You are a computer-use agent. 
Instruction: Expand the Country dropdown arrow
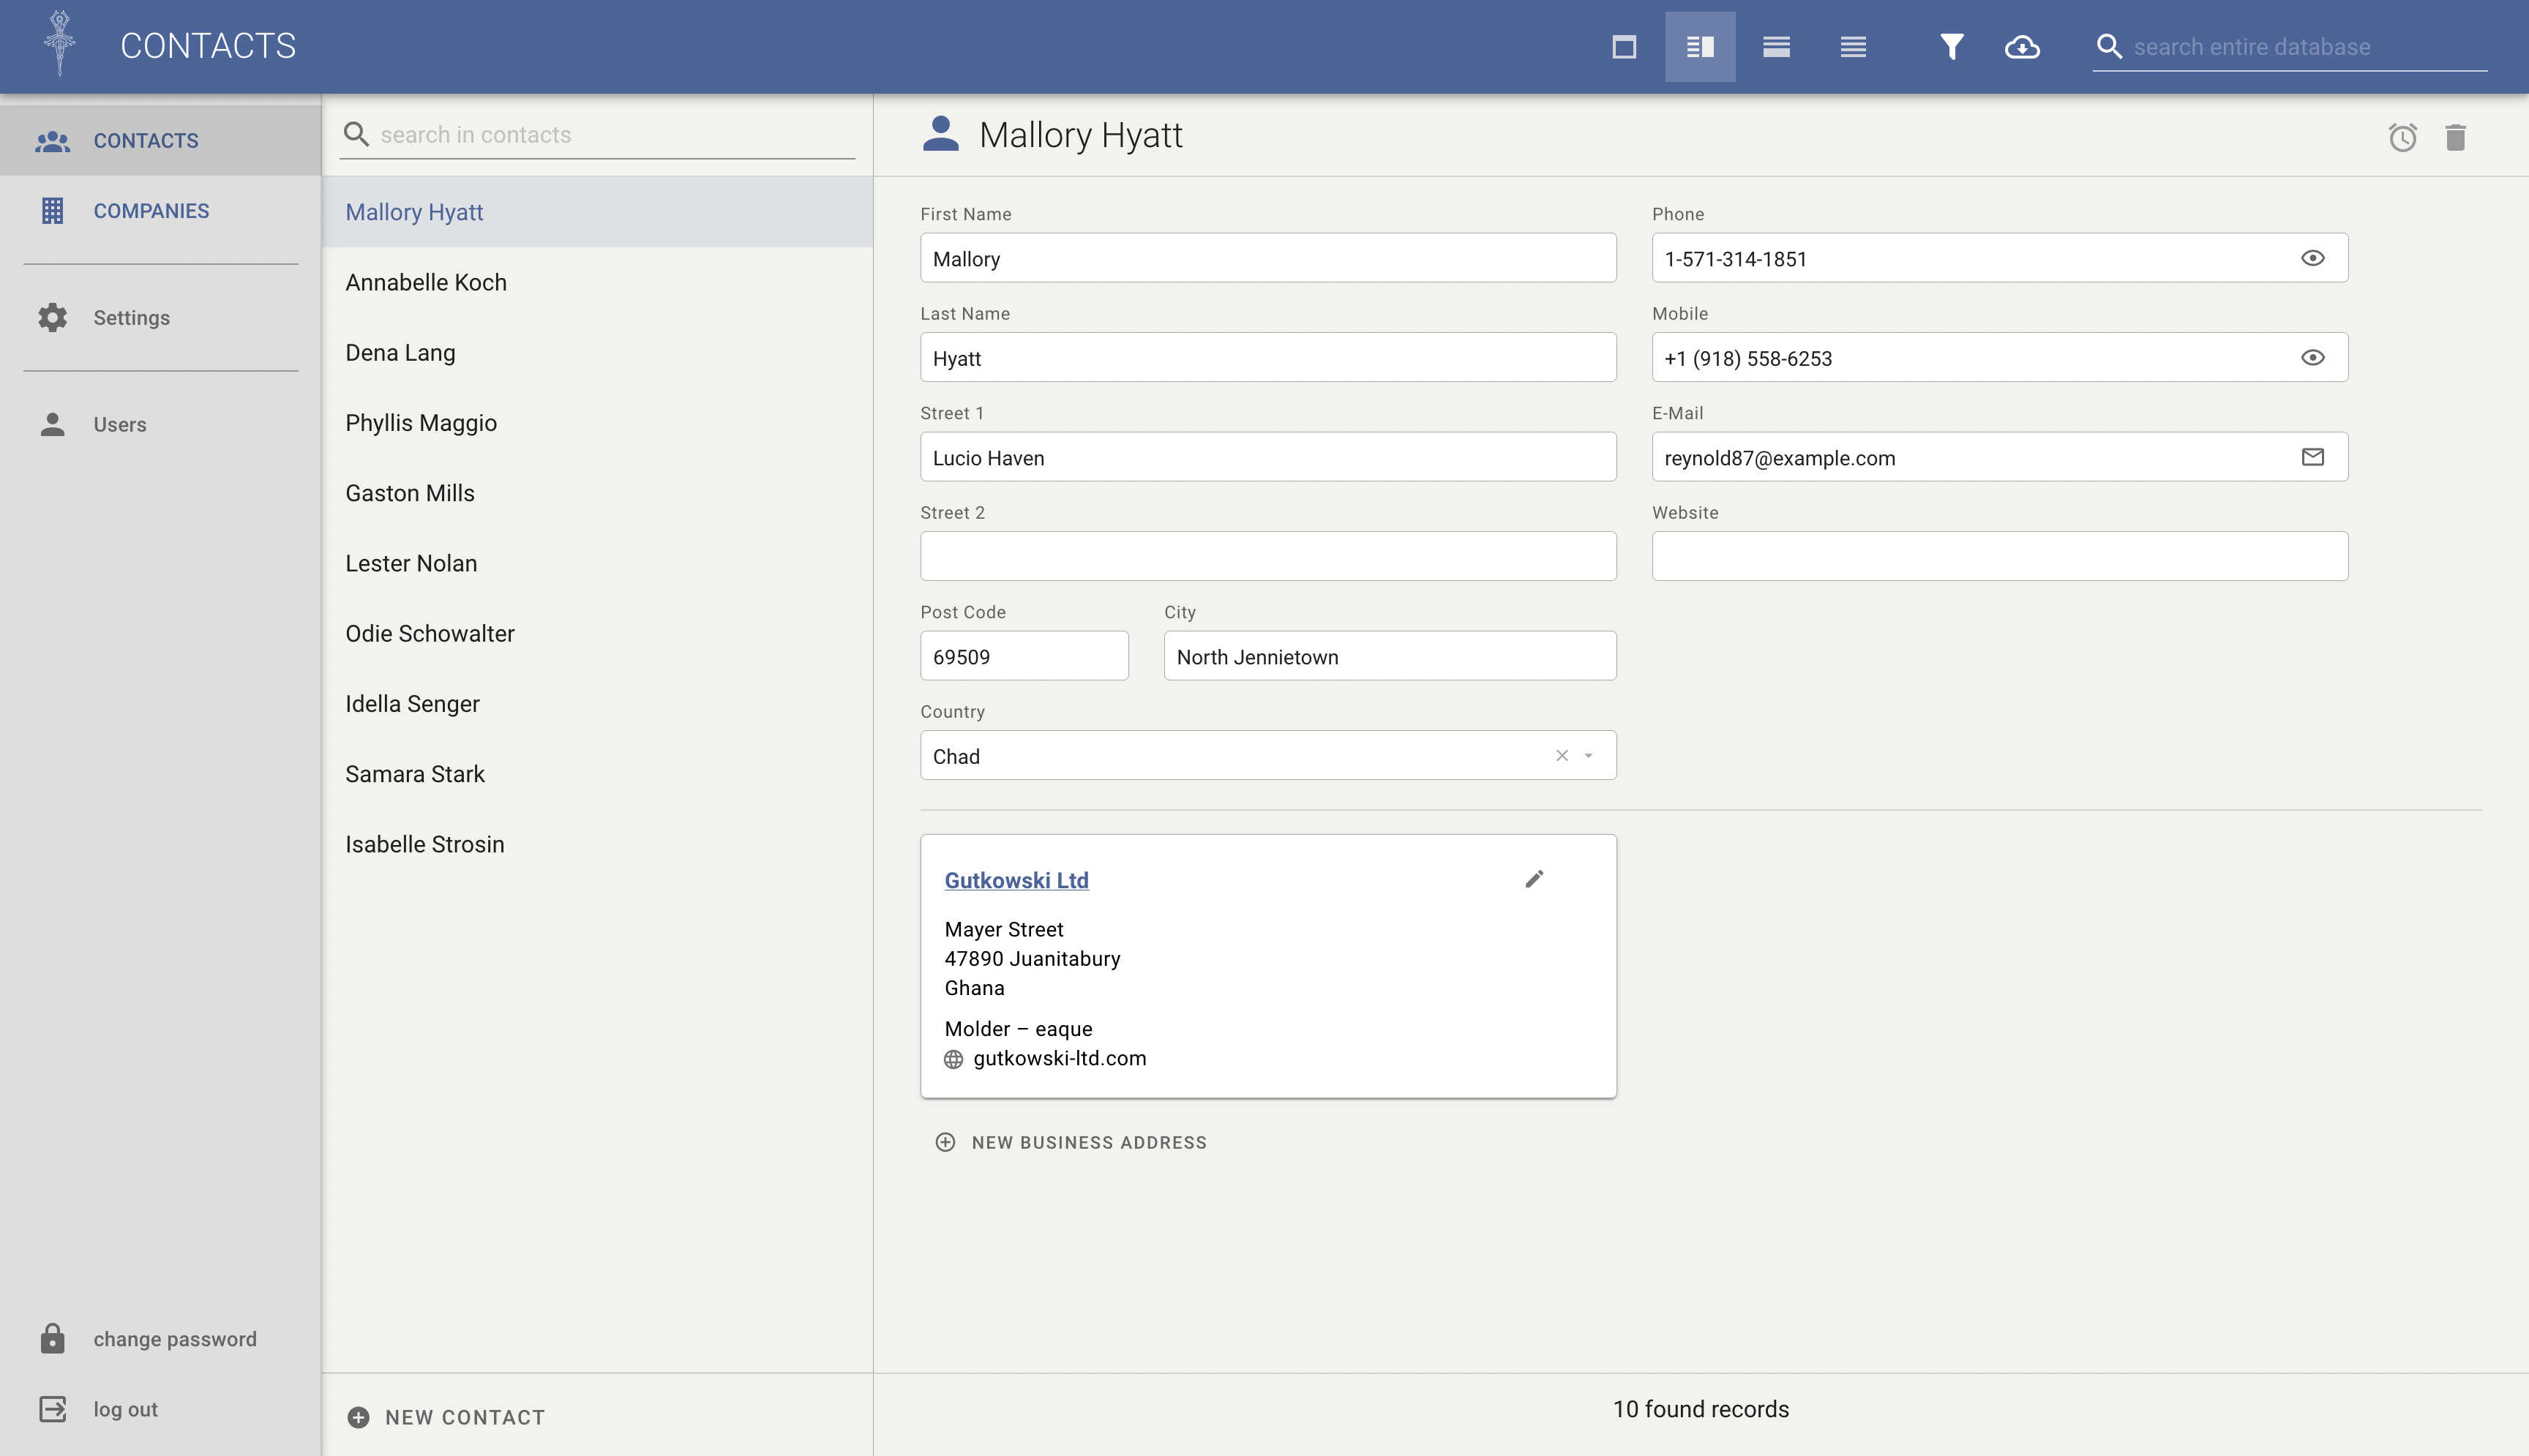1589,756
